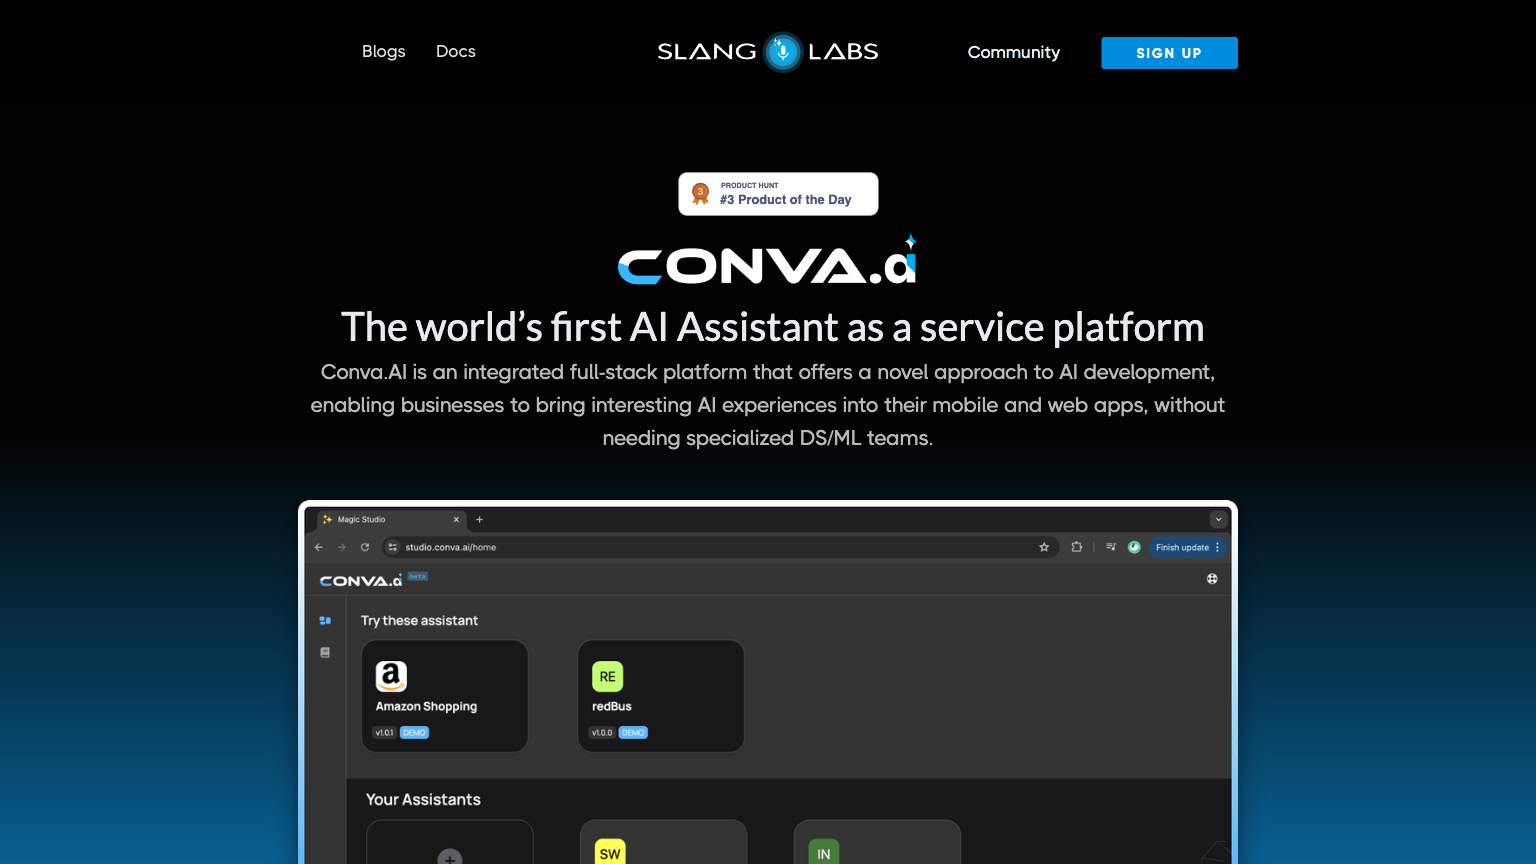Click the globe icon in Conva.AI header
Viewport: 1536px width, 864px height.
pos(1211,579)
